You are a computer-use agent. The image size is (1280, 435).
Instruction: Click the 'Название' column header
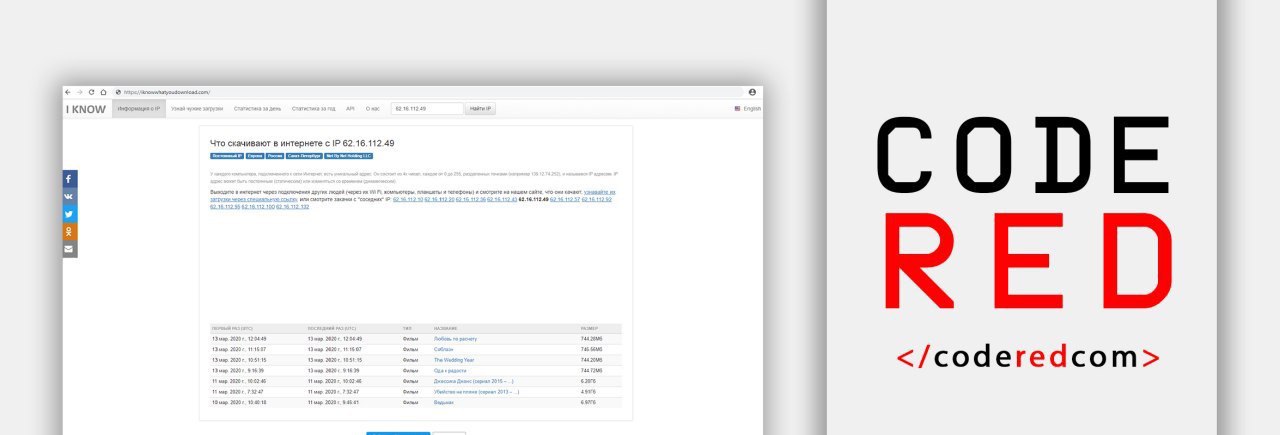(x=445, y=328)
